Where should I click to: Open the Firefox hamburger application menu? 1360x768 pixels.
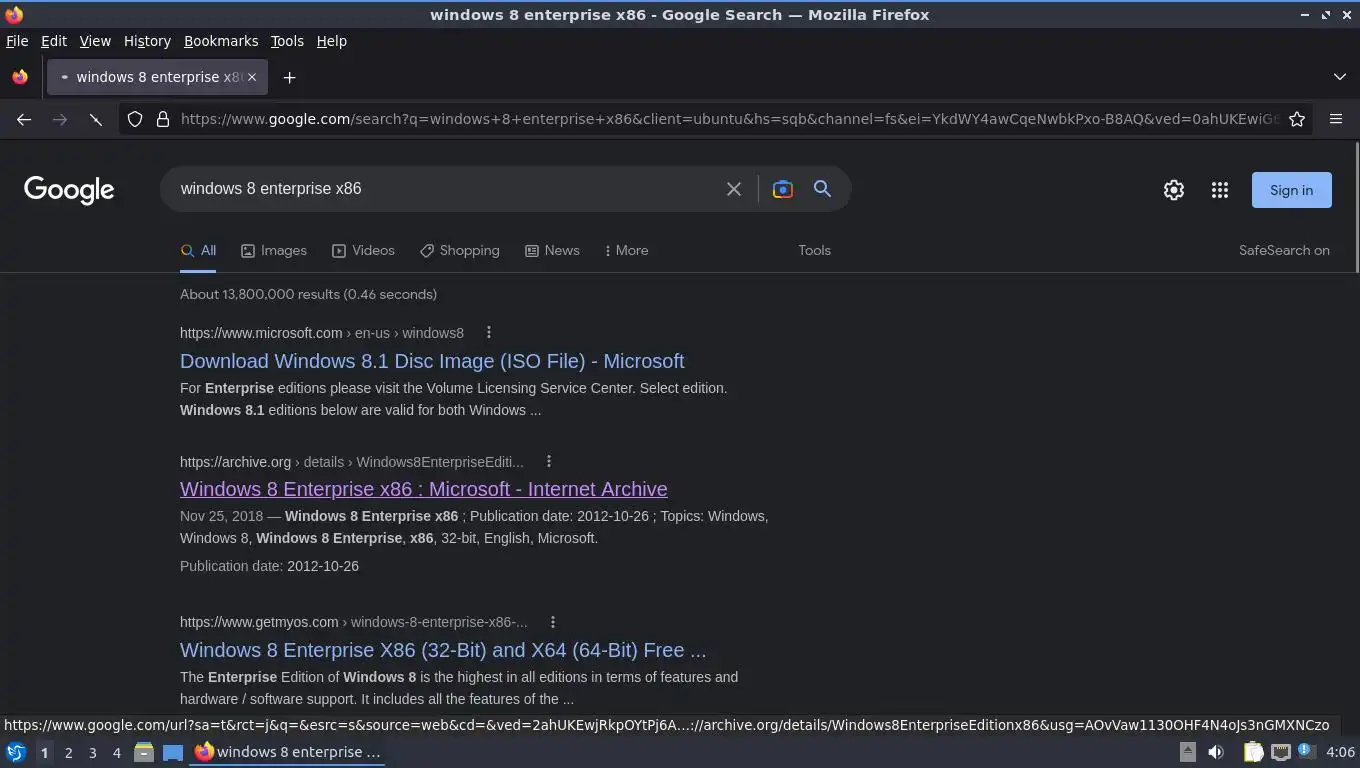[1336, 119]
